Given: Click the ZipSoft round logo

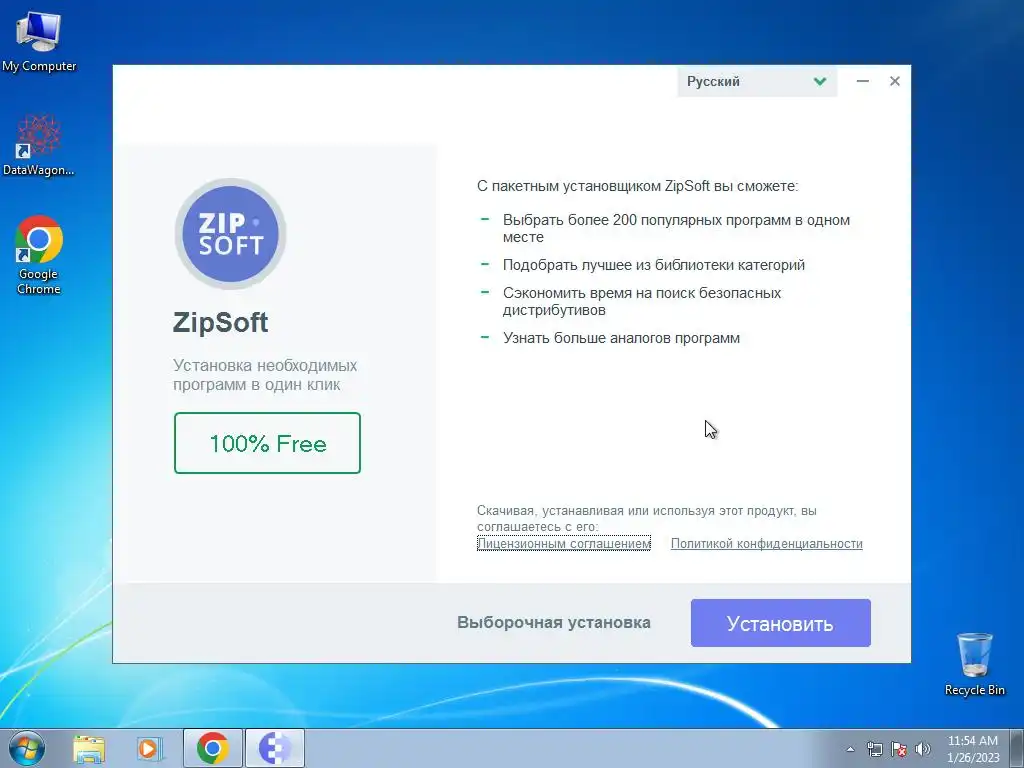Looking at the screenshot, I should pyautogui.click(x=231, y=234).
